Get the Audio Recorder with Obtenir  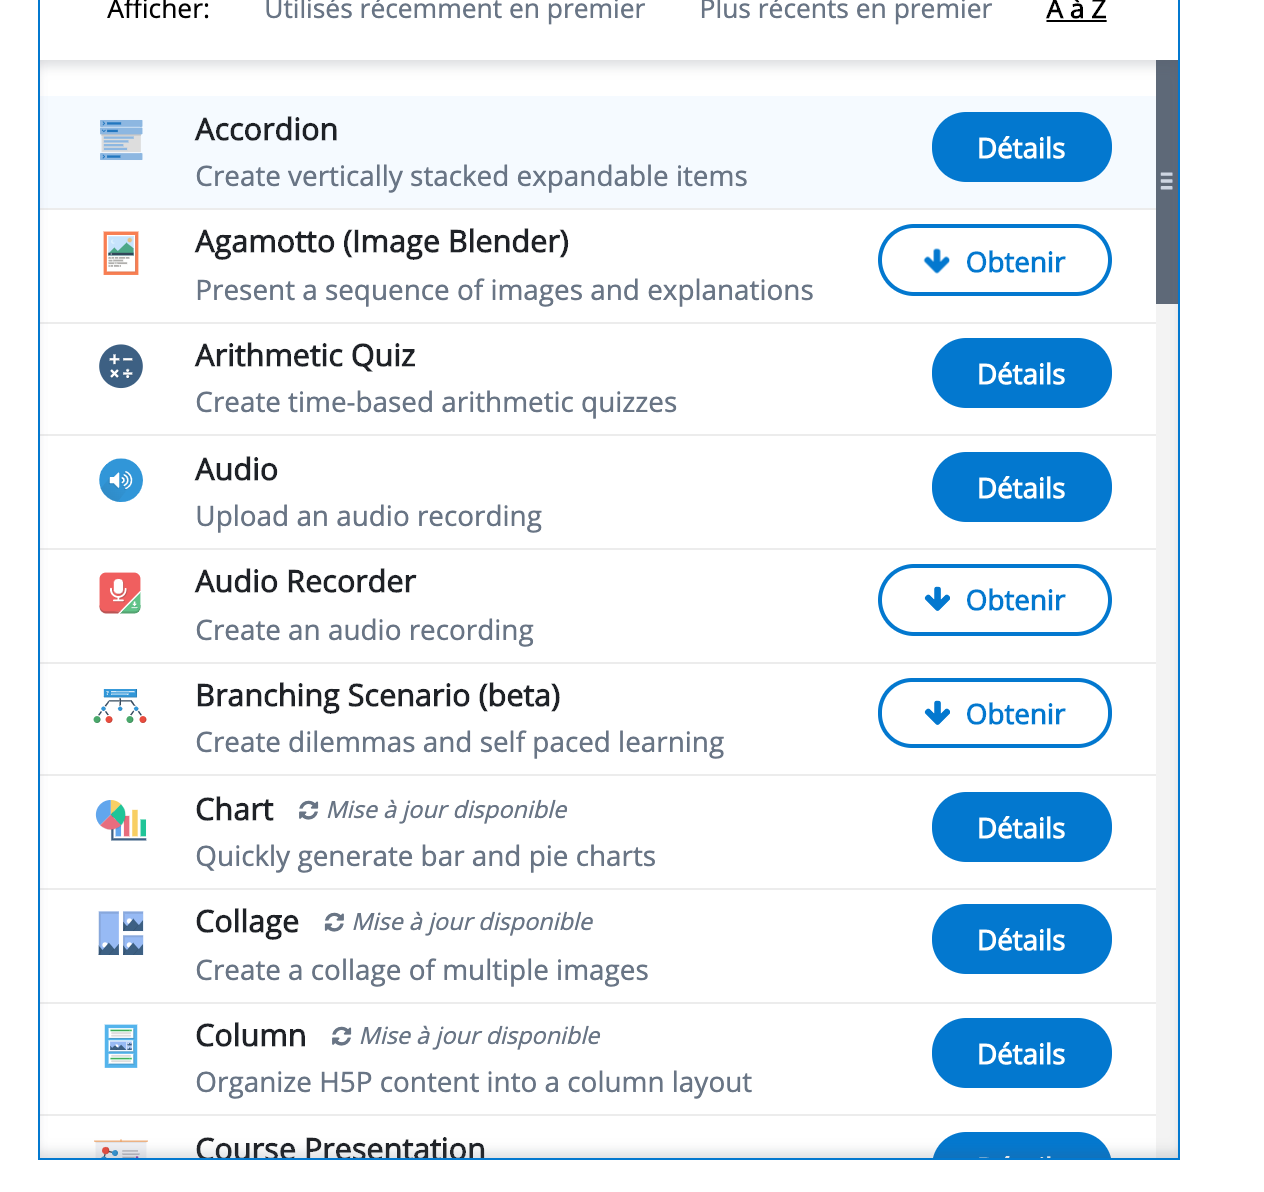tap(995, 600)
